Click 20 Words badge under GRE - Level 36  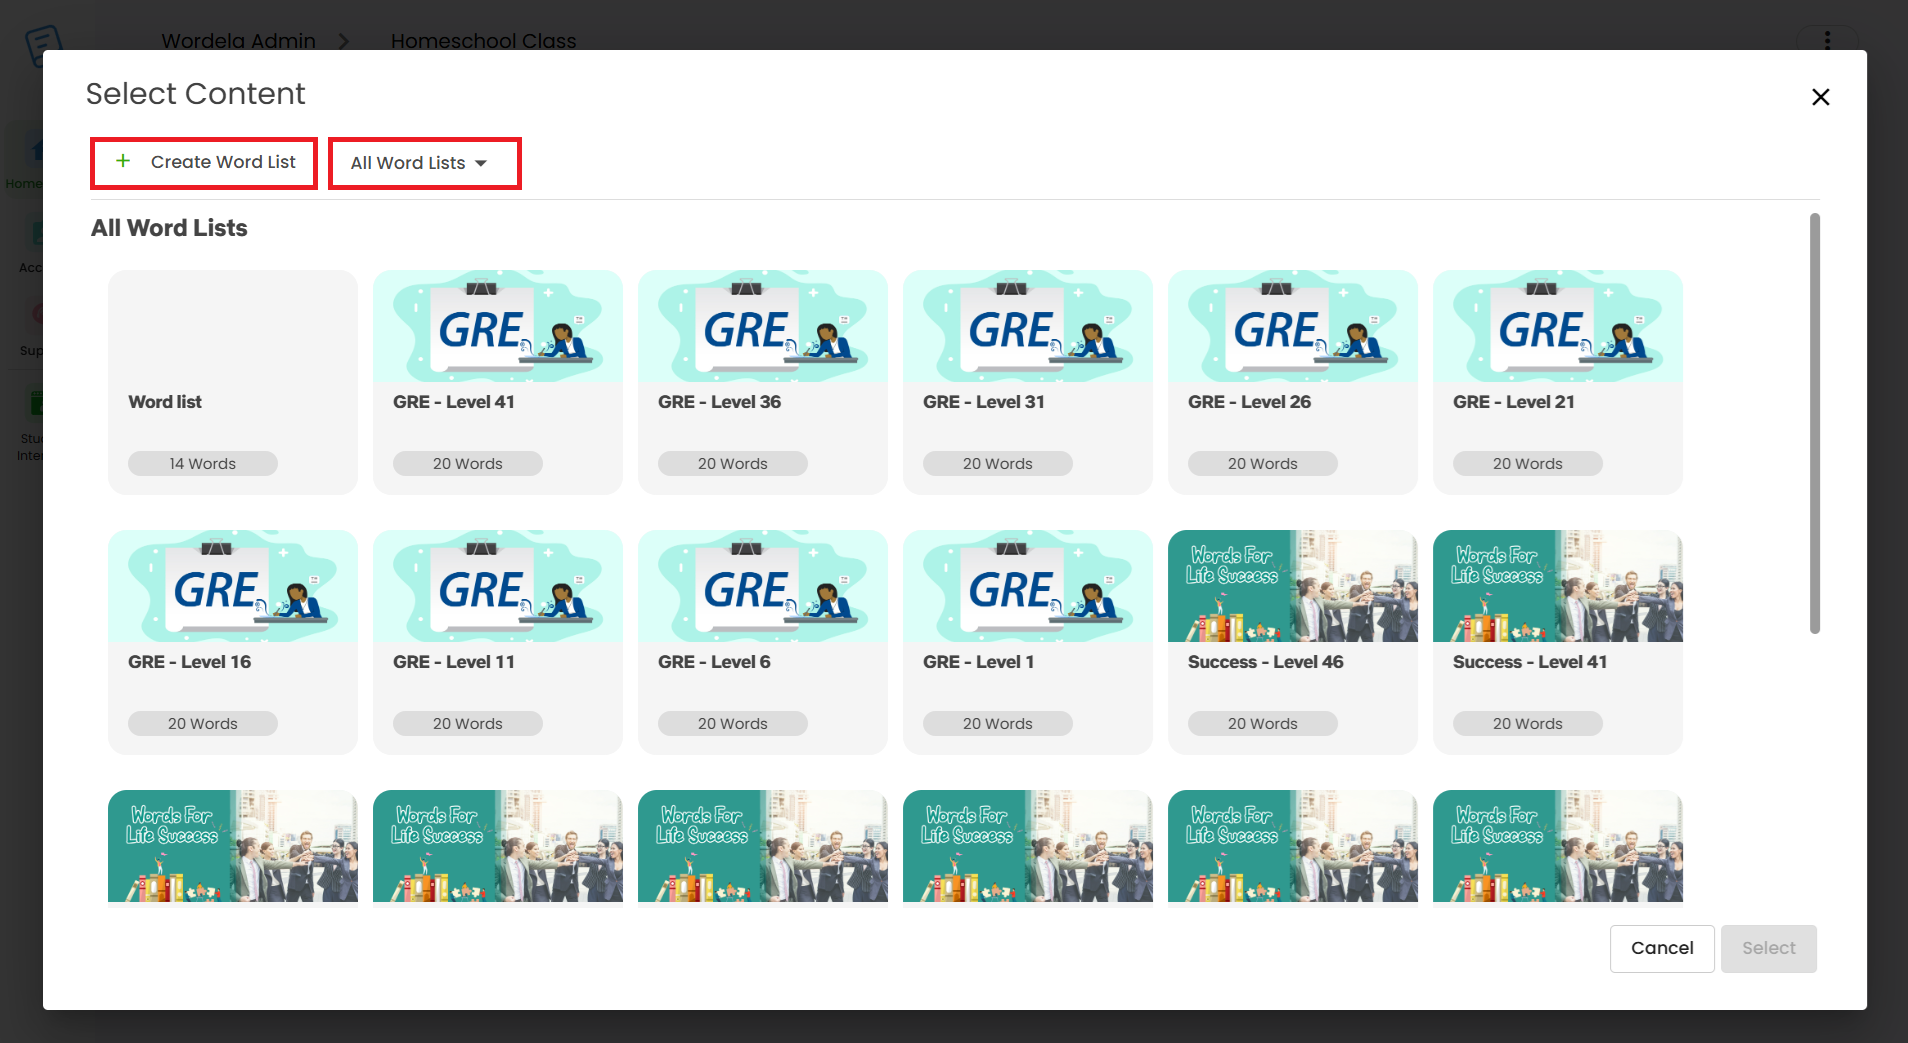pos(733,464)
